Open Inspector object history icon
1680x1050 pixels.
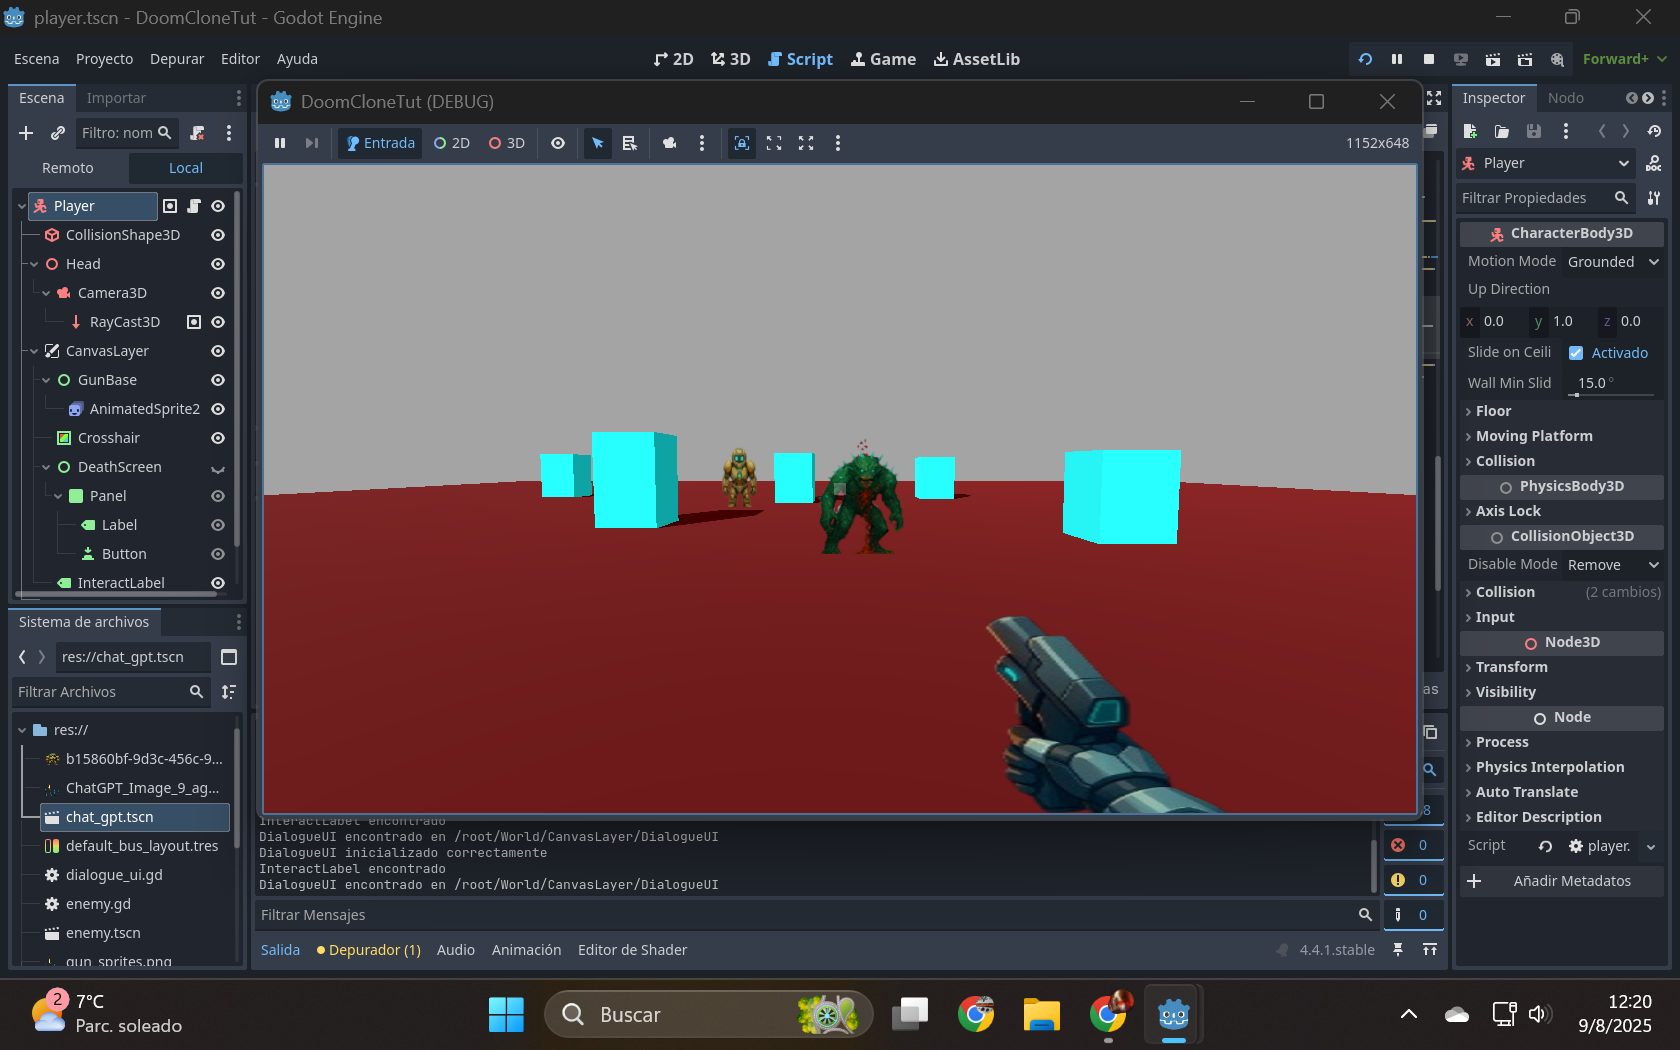1654,131
